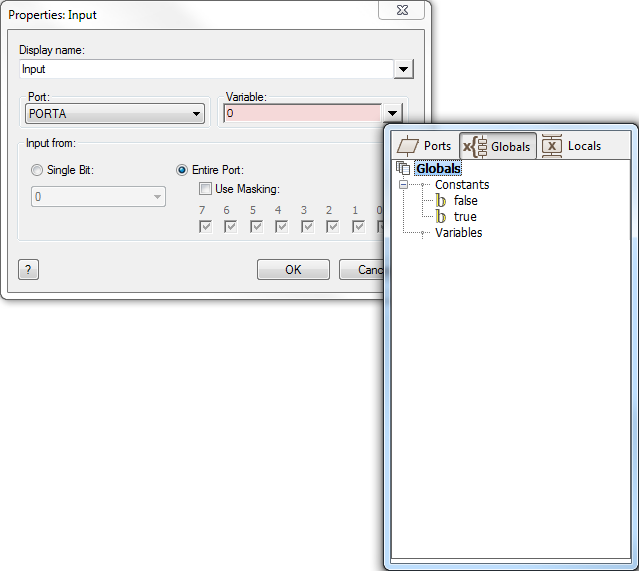Select the Single Bit radio option

point(37,170)
